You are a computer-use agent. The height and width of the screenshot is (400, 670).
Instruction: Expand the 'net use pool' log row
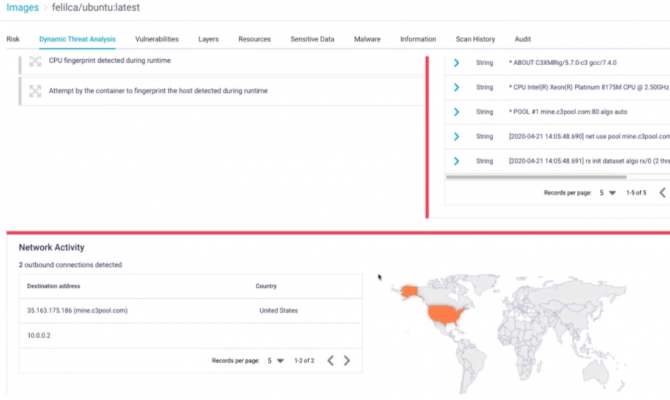(x=456, y=136)
